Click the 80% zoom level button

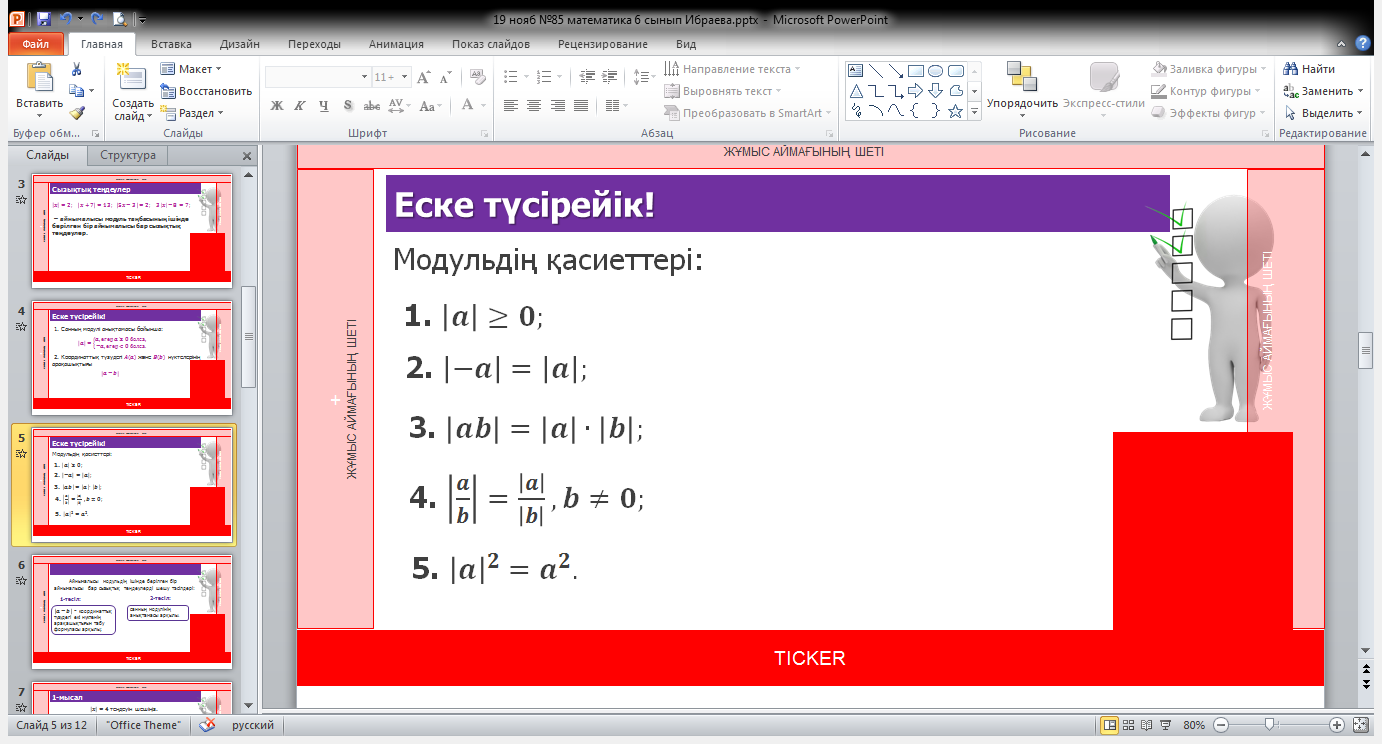point(1195,725)
